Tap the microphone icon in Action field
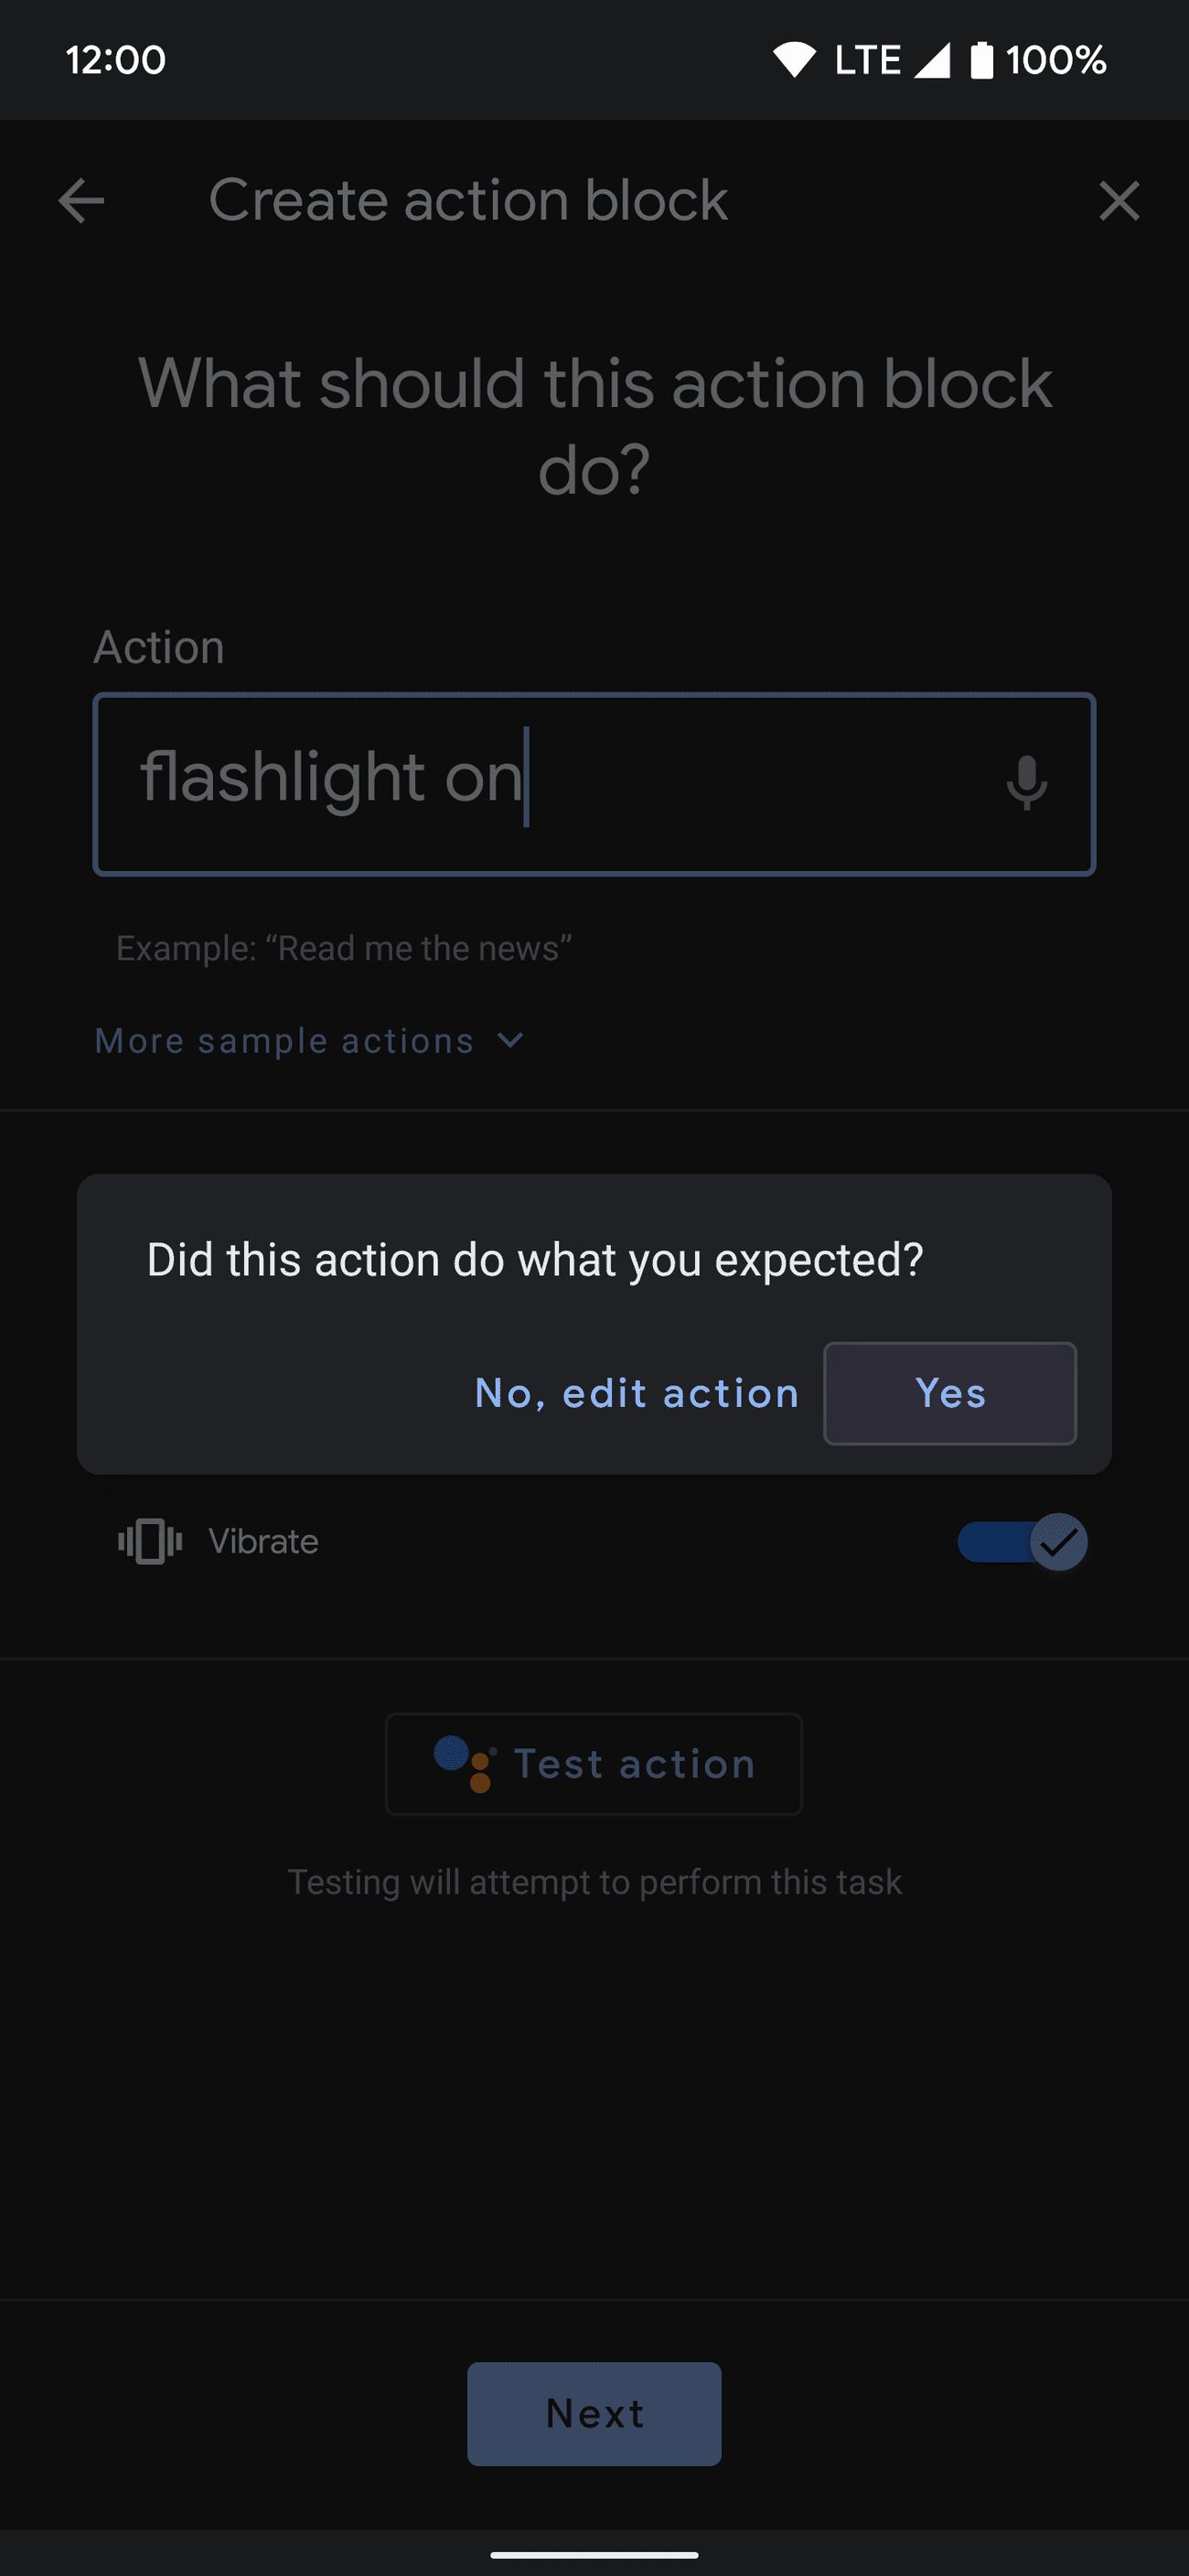This screenshot has width=1189, height=2576. tap(1026, 783)
